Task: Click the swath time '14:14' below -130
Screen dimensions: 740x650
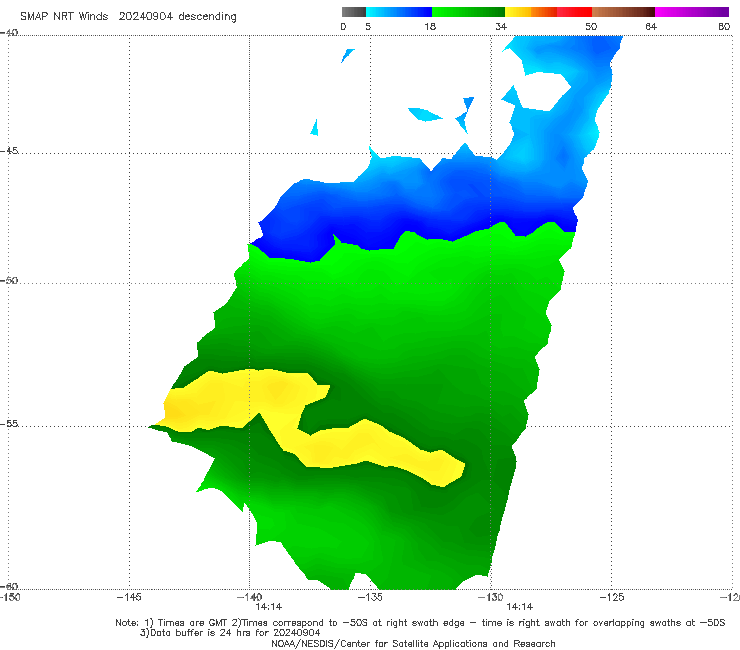Action: coord(519,607)
